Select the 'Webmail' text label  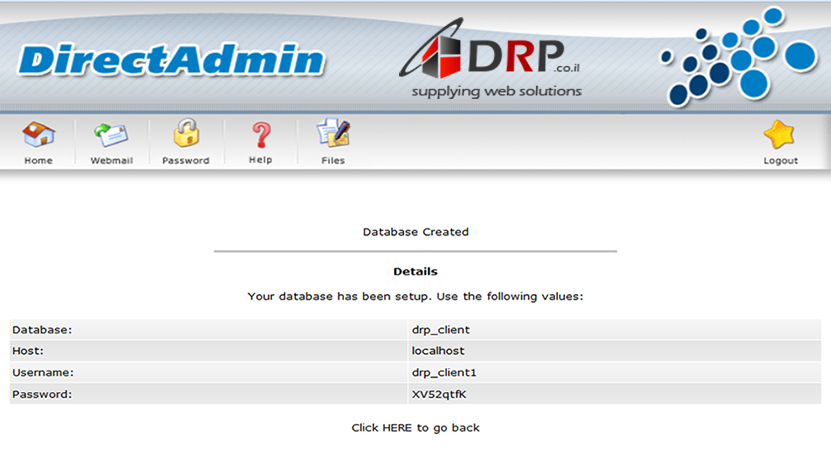111,160
